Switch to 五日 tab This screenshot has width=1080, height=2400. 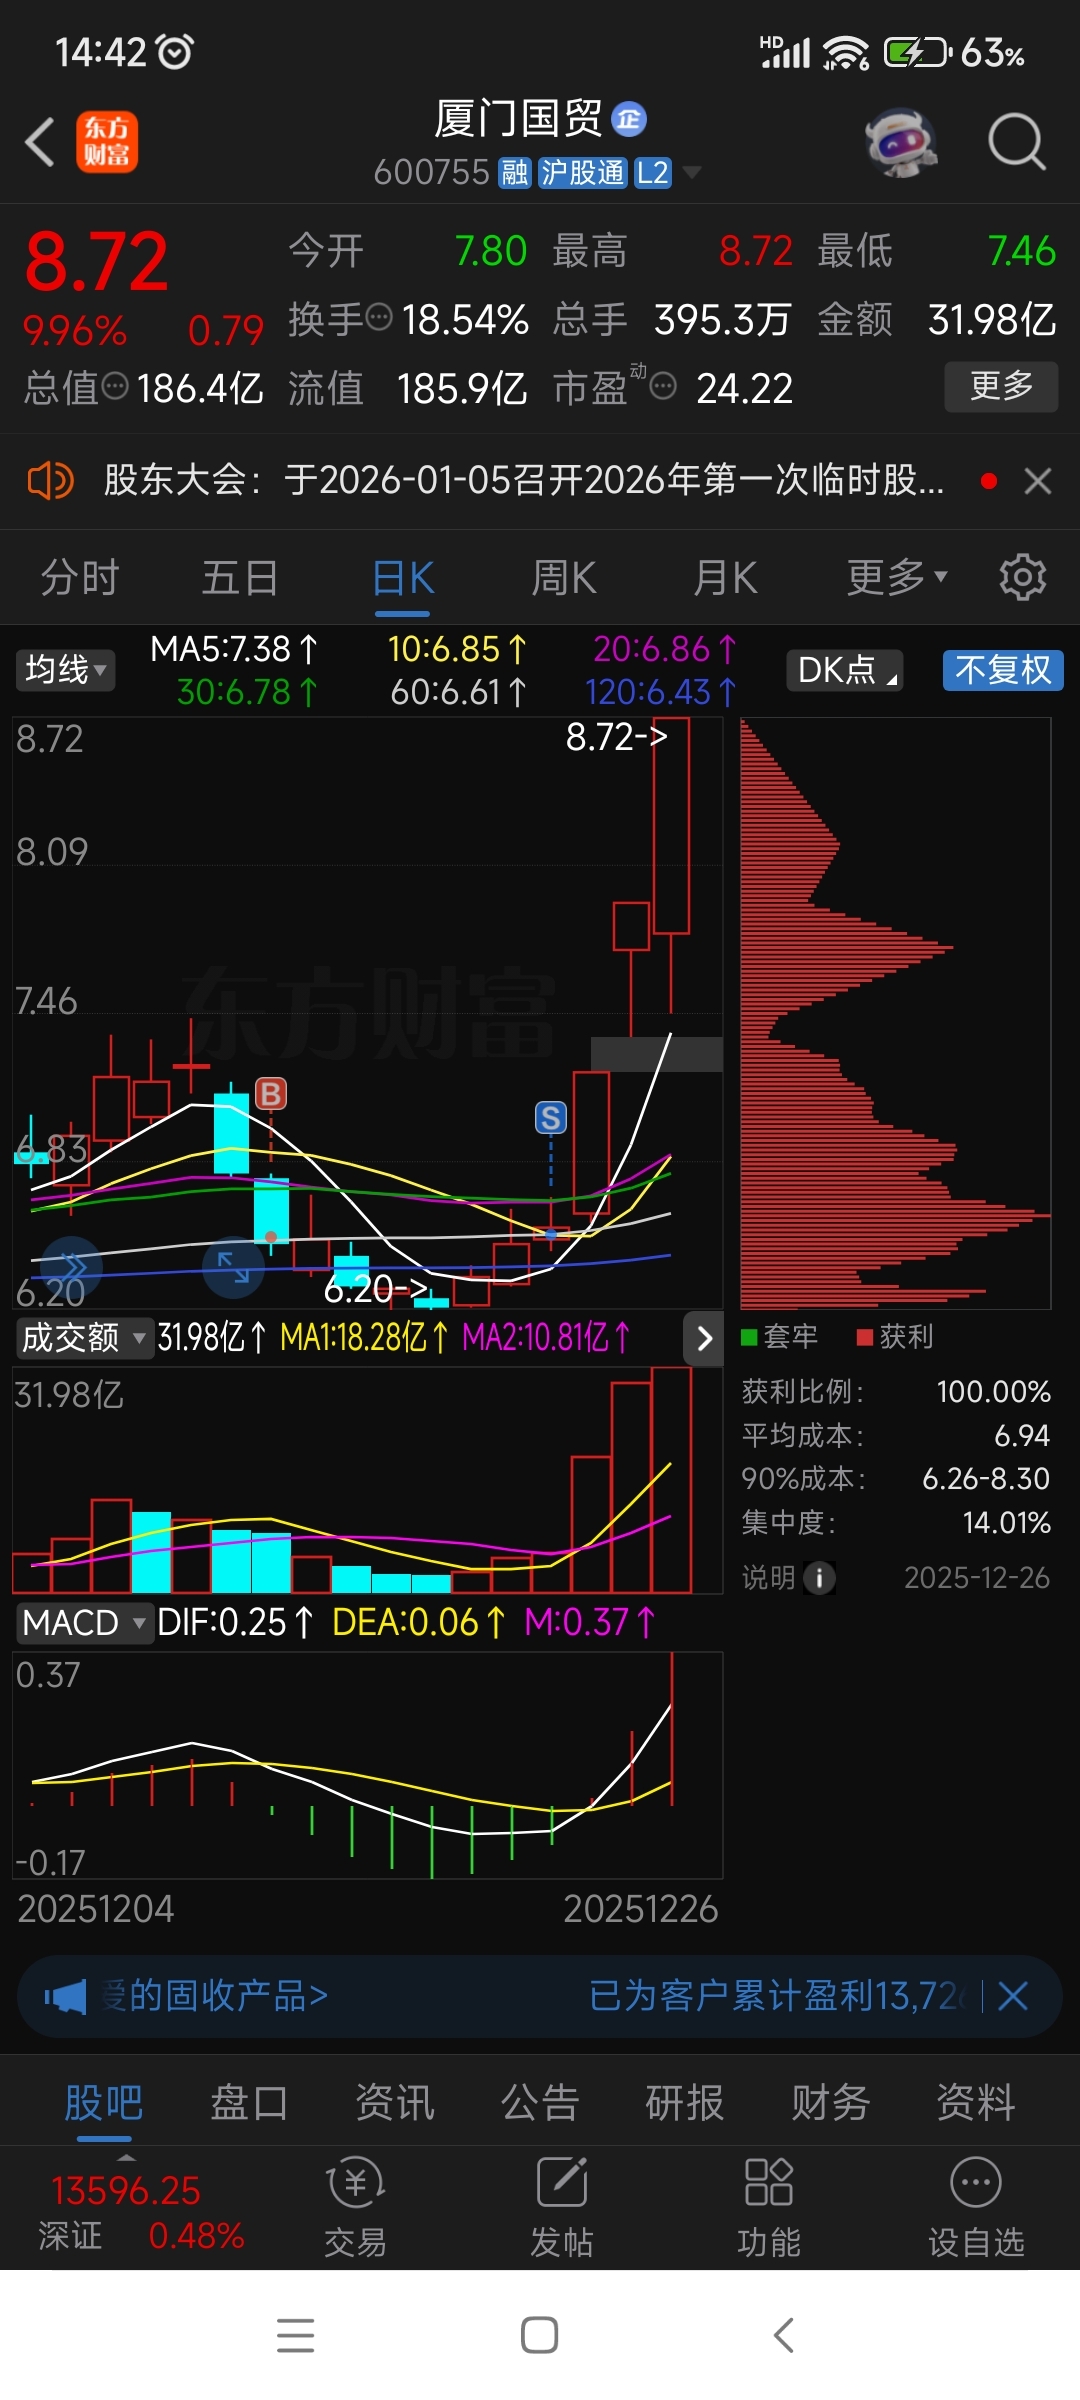pos(240,577)
